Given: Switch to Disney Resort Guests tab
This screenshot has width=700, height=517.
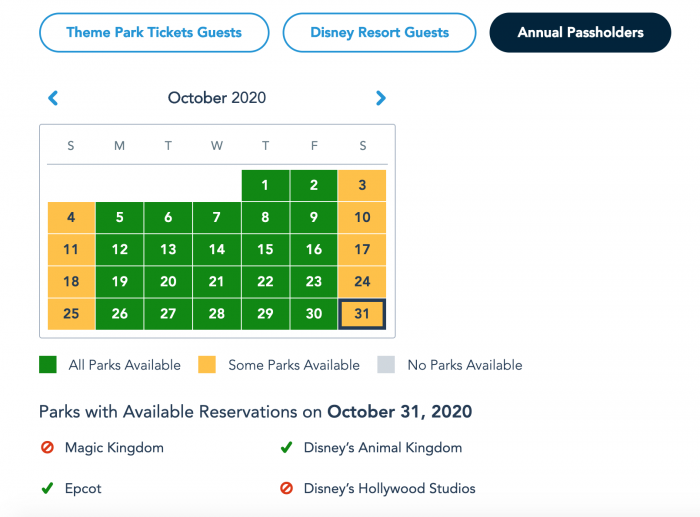Looking at the screenshot, I should pos(379,33).
